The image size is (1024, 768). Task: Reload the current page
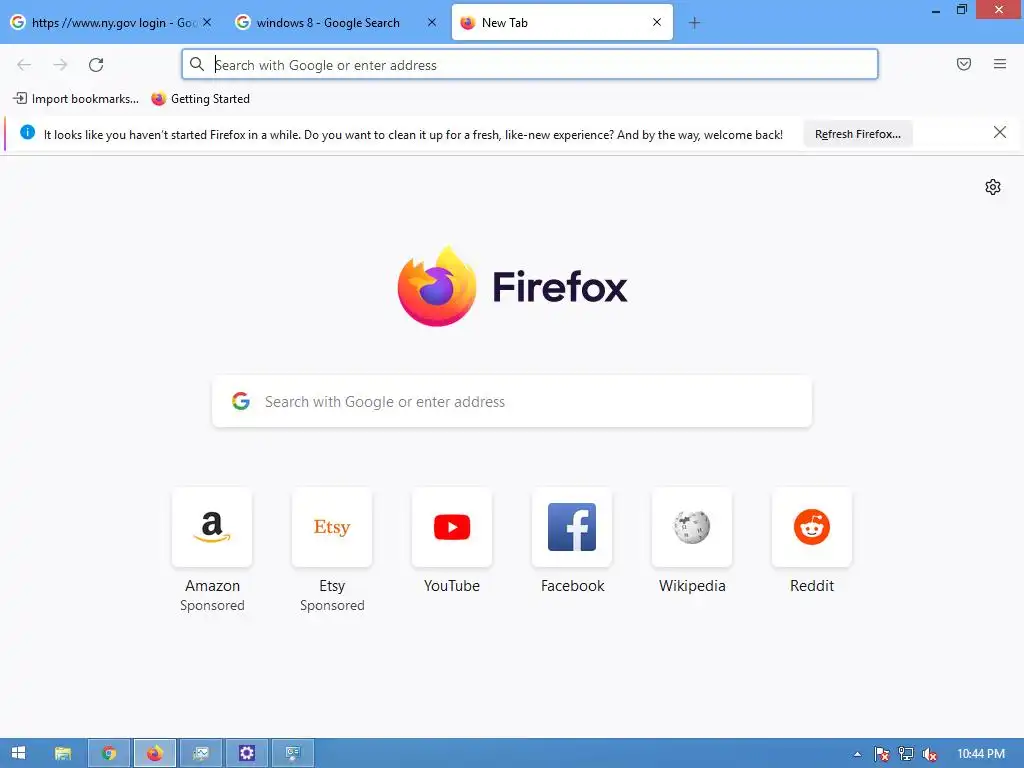coord(96,65)
